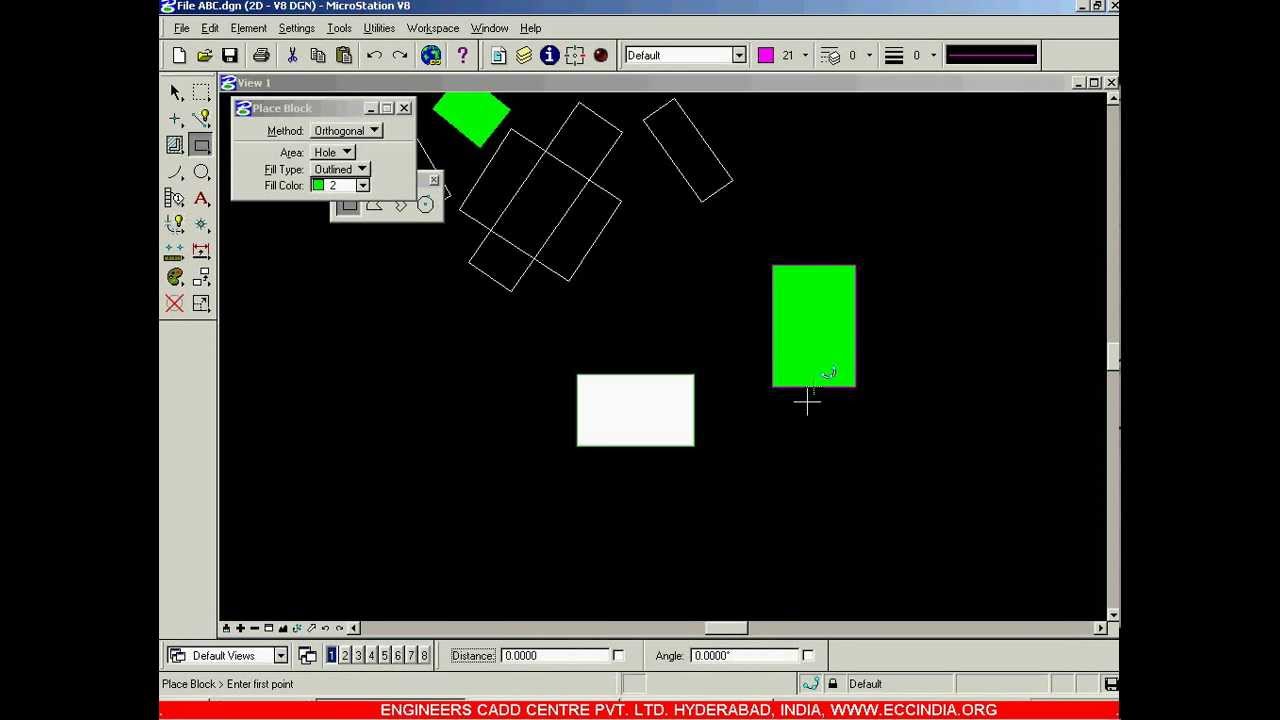Viewport: 1280px width, 720px height.
Task: Select the Place SmartLine tool
Action: coord(201,119)
